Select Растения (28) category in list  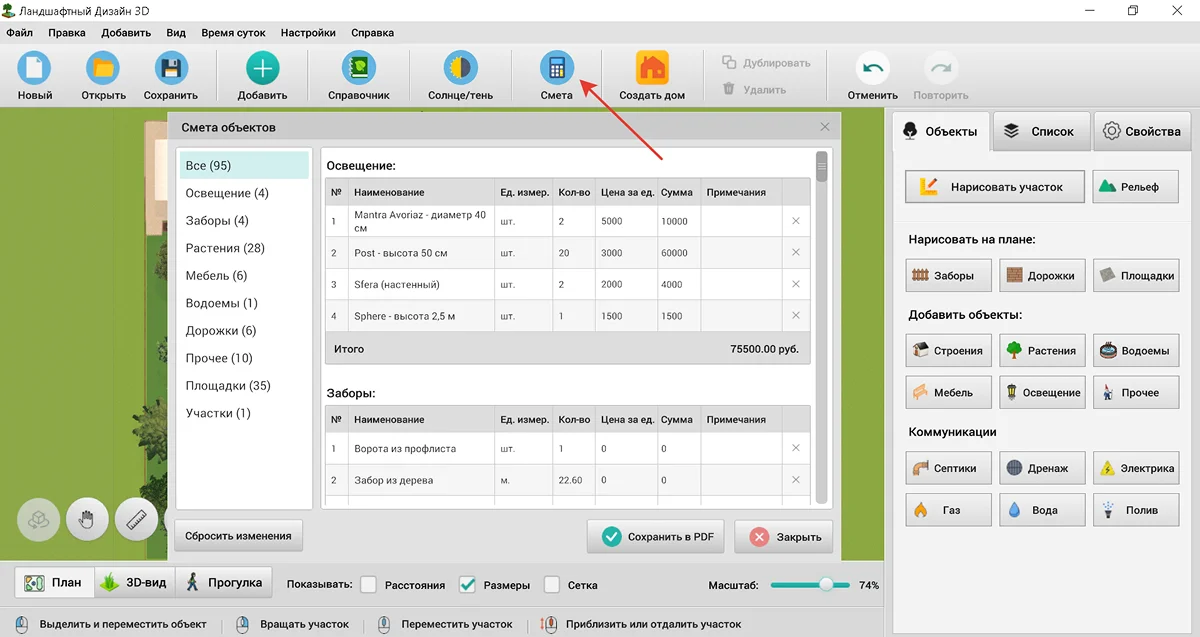pyautogui.click(x=245, y=248)
